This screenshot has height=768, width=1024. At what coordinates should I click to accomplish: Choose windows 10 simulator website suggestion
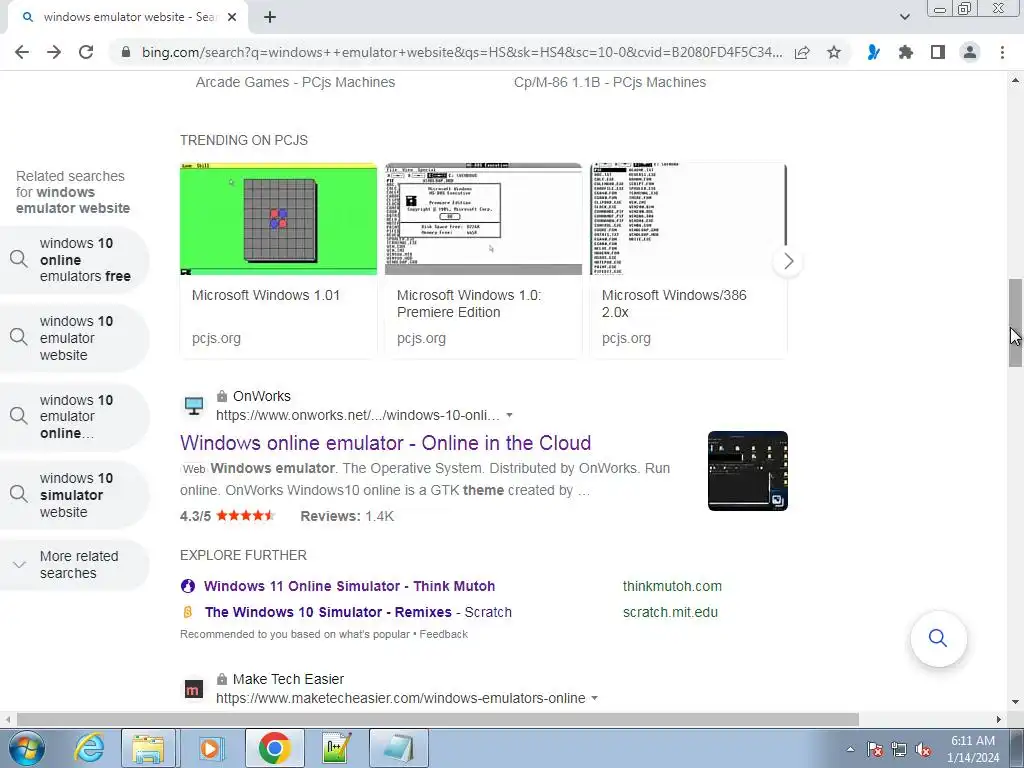click(x=74, y=495)
